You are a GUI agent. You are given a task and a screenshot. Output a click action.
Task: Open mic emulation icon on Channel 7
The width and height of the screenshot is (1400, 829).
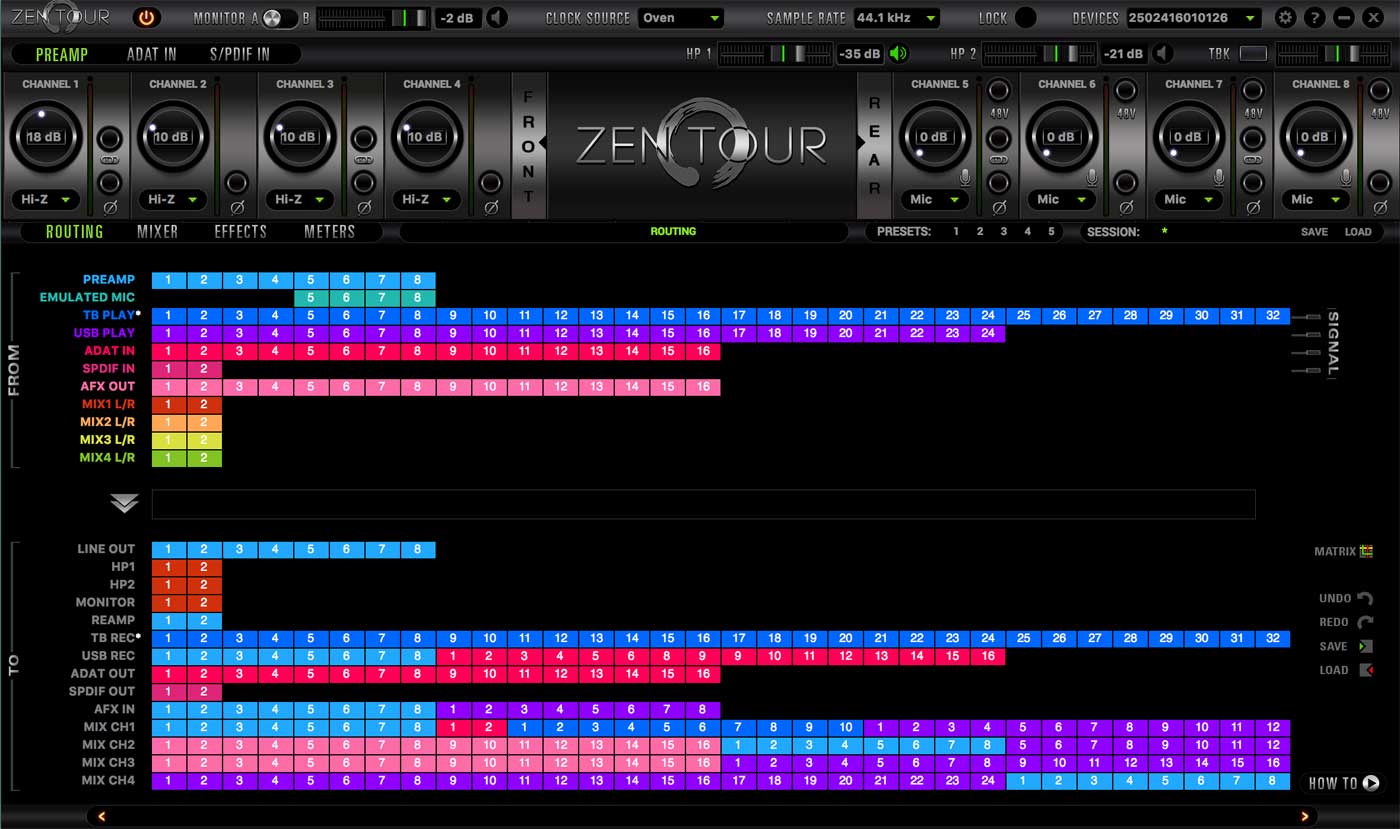click(x=1219, y=178)
